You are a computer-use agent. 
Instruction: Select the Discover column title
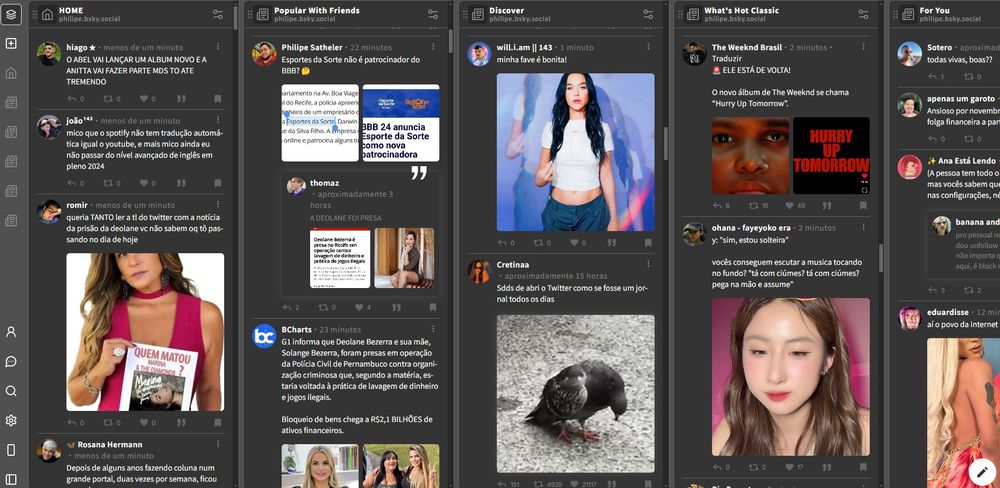506,10
